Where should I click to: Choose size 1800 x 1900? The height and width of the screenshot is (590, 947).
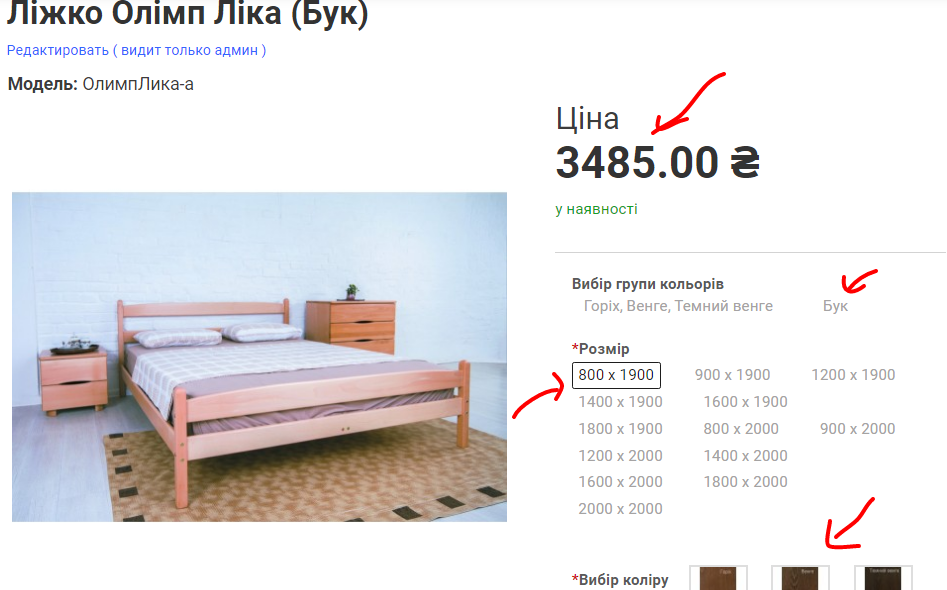pyautogui.click(x=620, y=429)
